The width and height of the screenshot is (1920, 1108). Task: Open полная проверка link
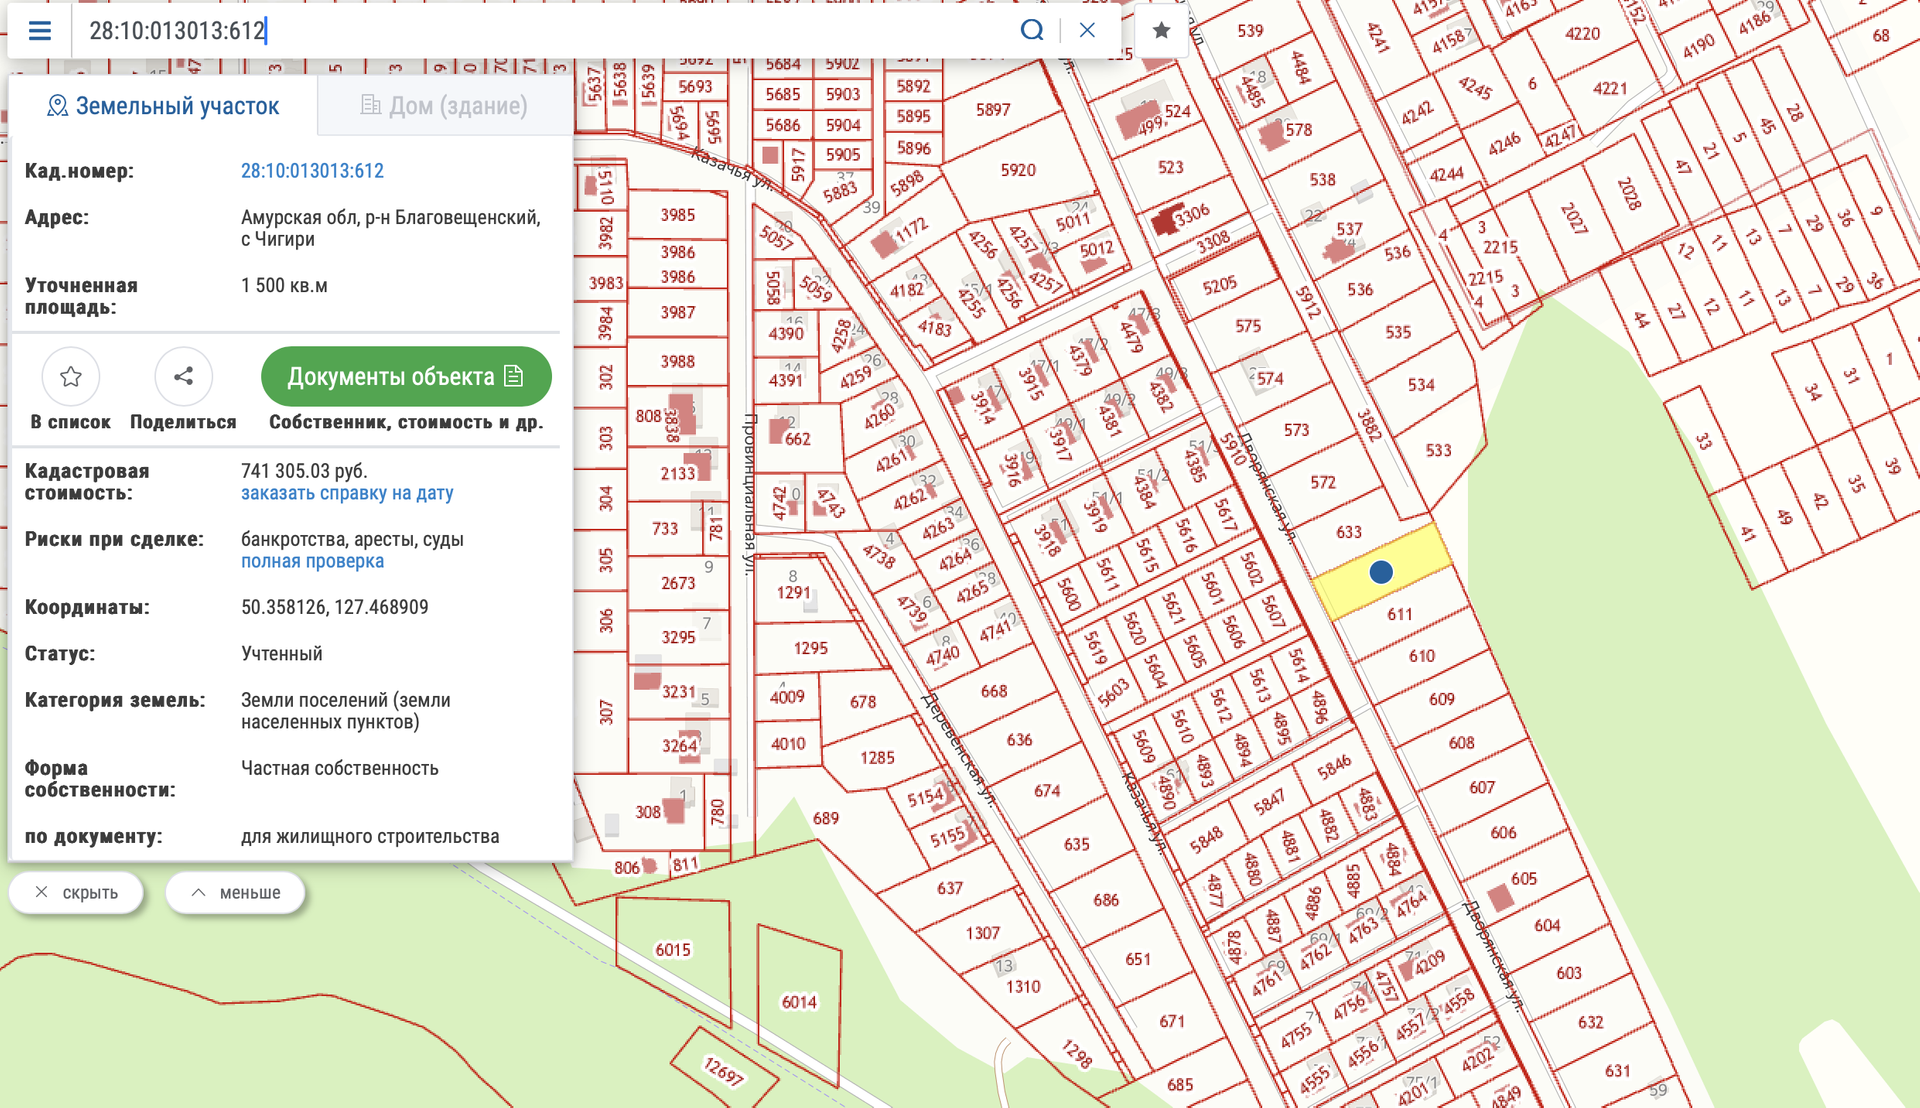(312, 561)
